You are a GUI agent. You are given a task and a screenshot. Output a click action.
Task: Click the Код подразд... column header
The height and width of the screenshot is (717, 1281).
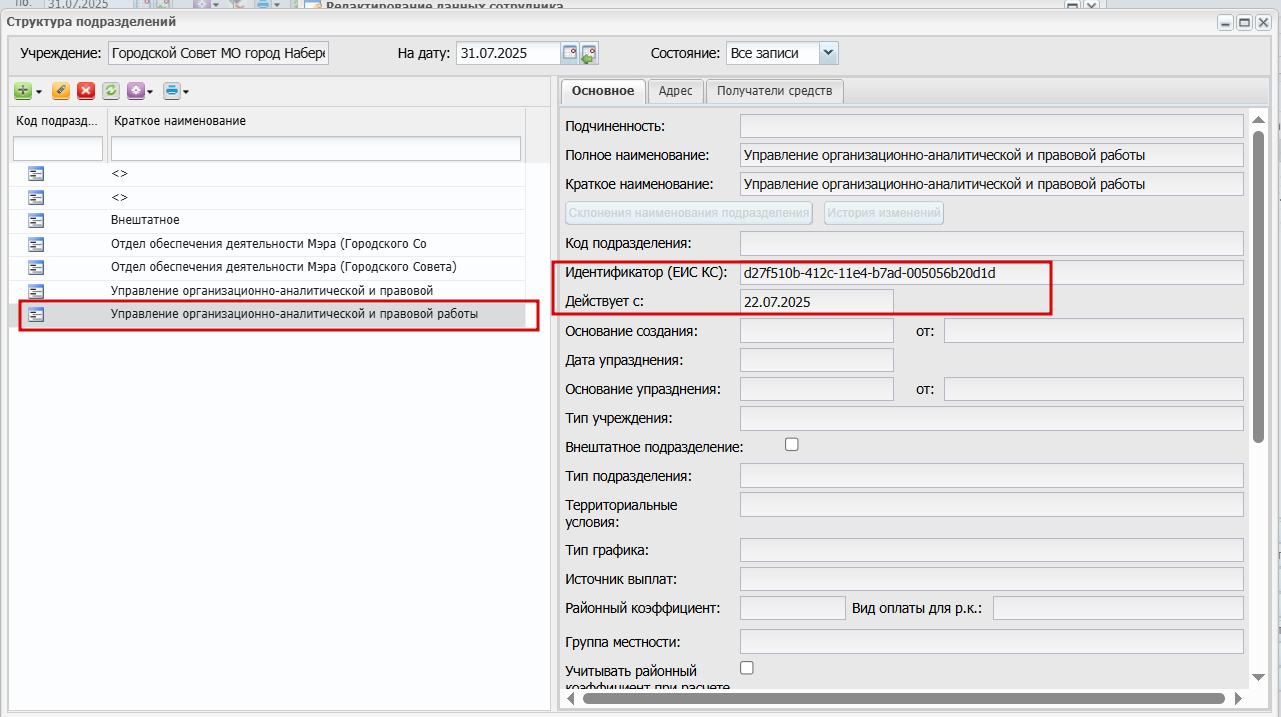click(57, 121)
